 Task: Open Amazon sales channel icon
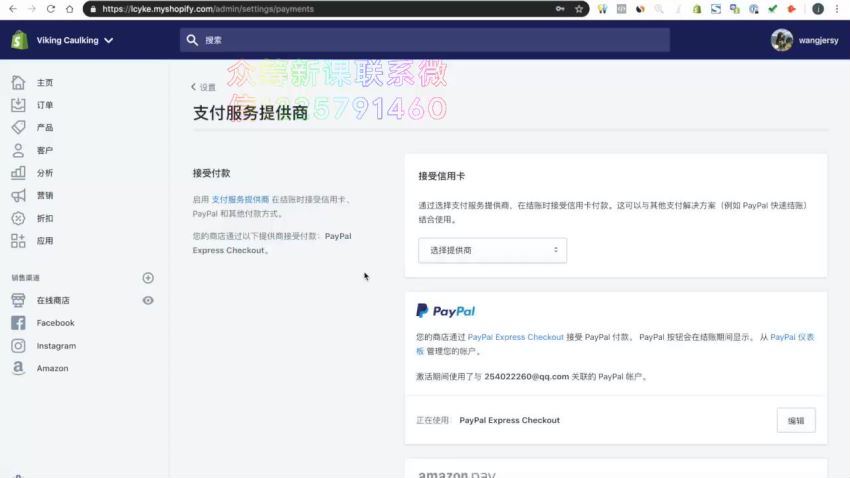pos(18,368)
